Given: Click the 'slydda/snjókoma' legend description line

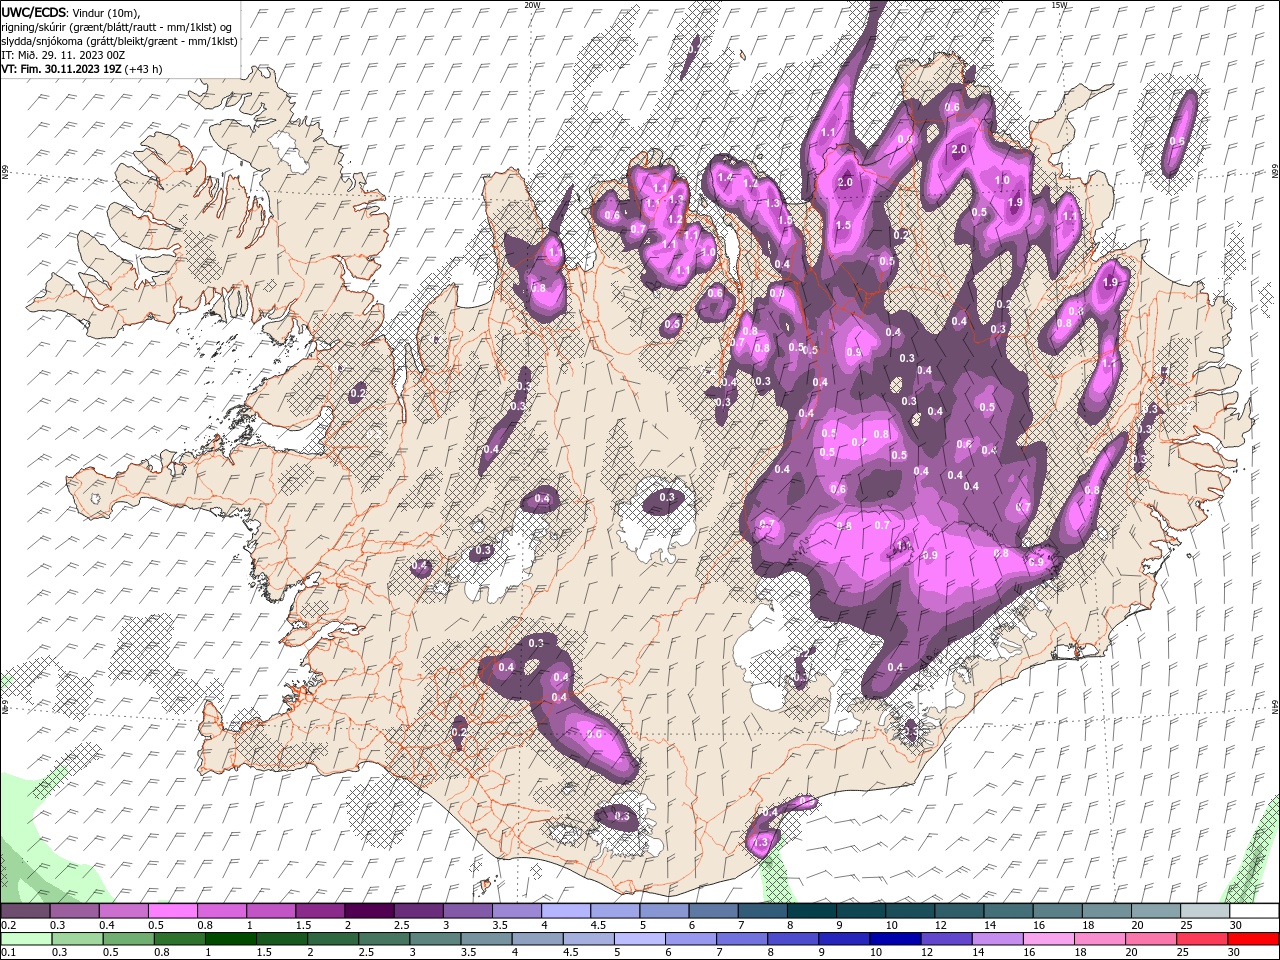Looking at the screenshot, I should (x=119, y=41).
